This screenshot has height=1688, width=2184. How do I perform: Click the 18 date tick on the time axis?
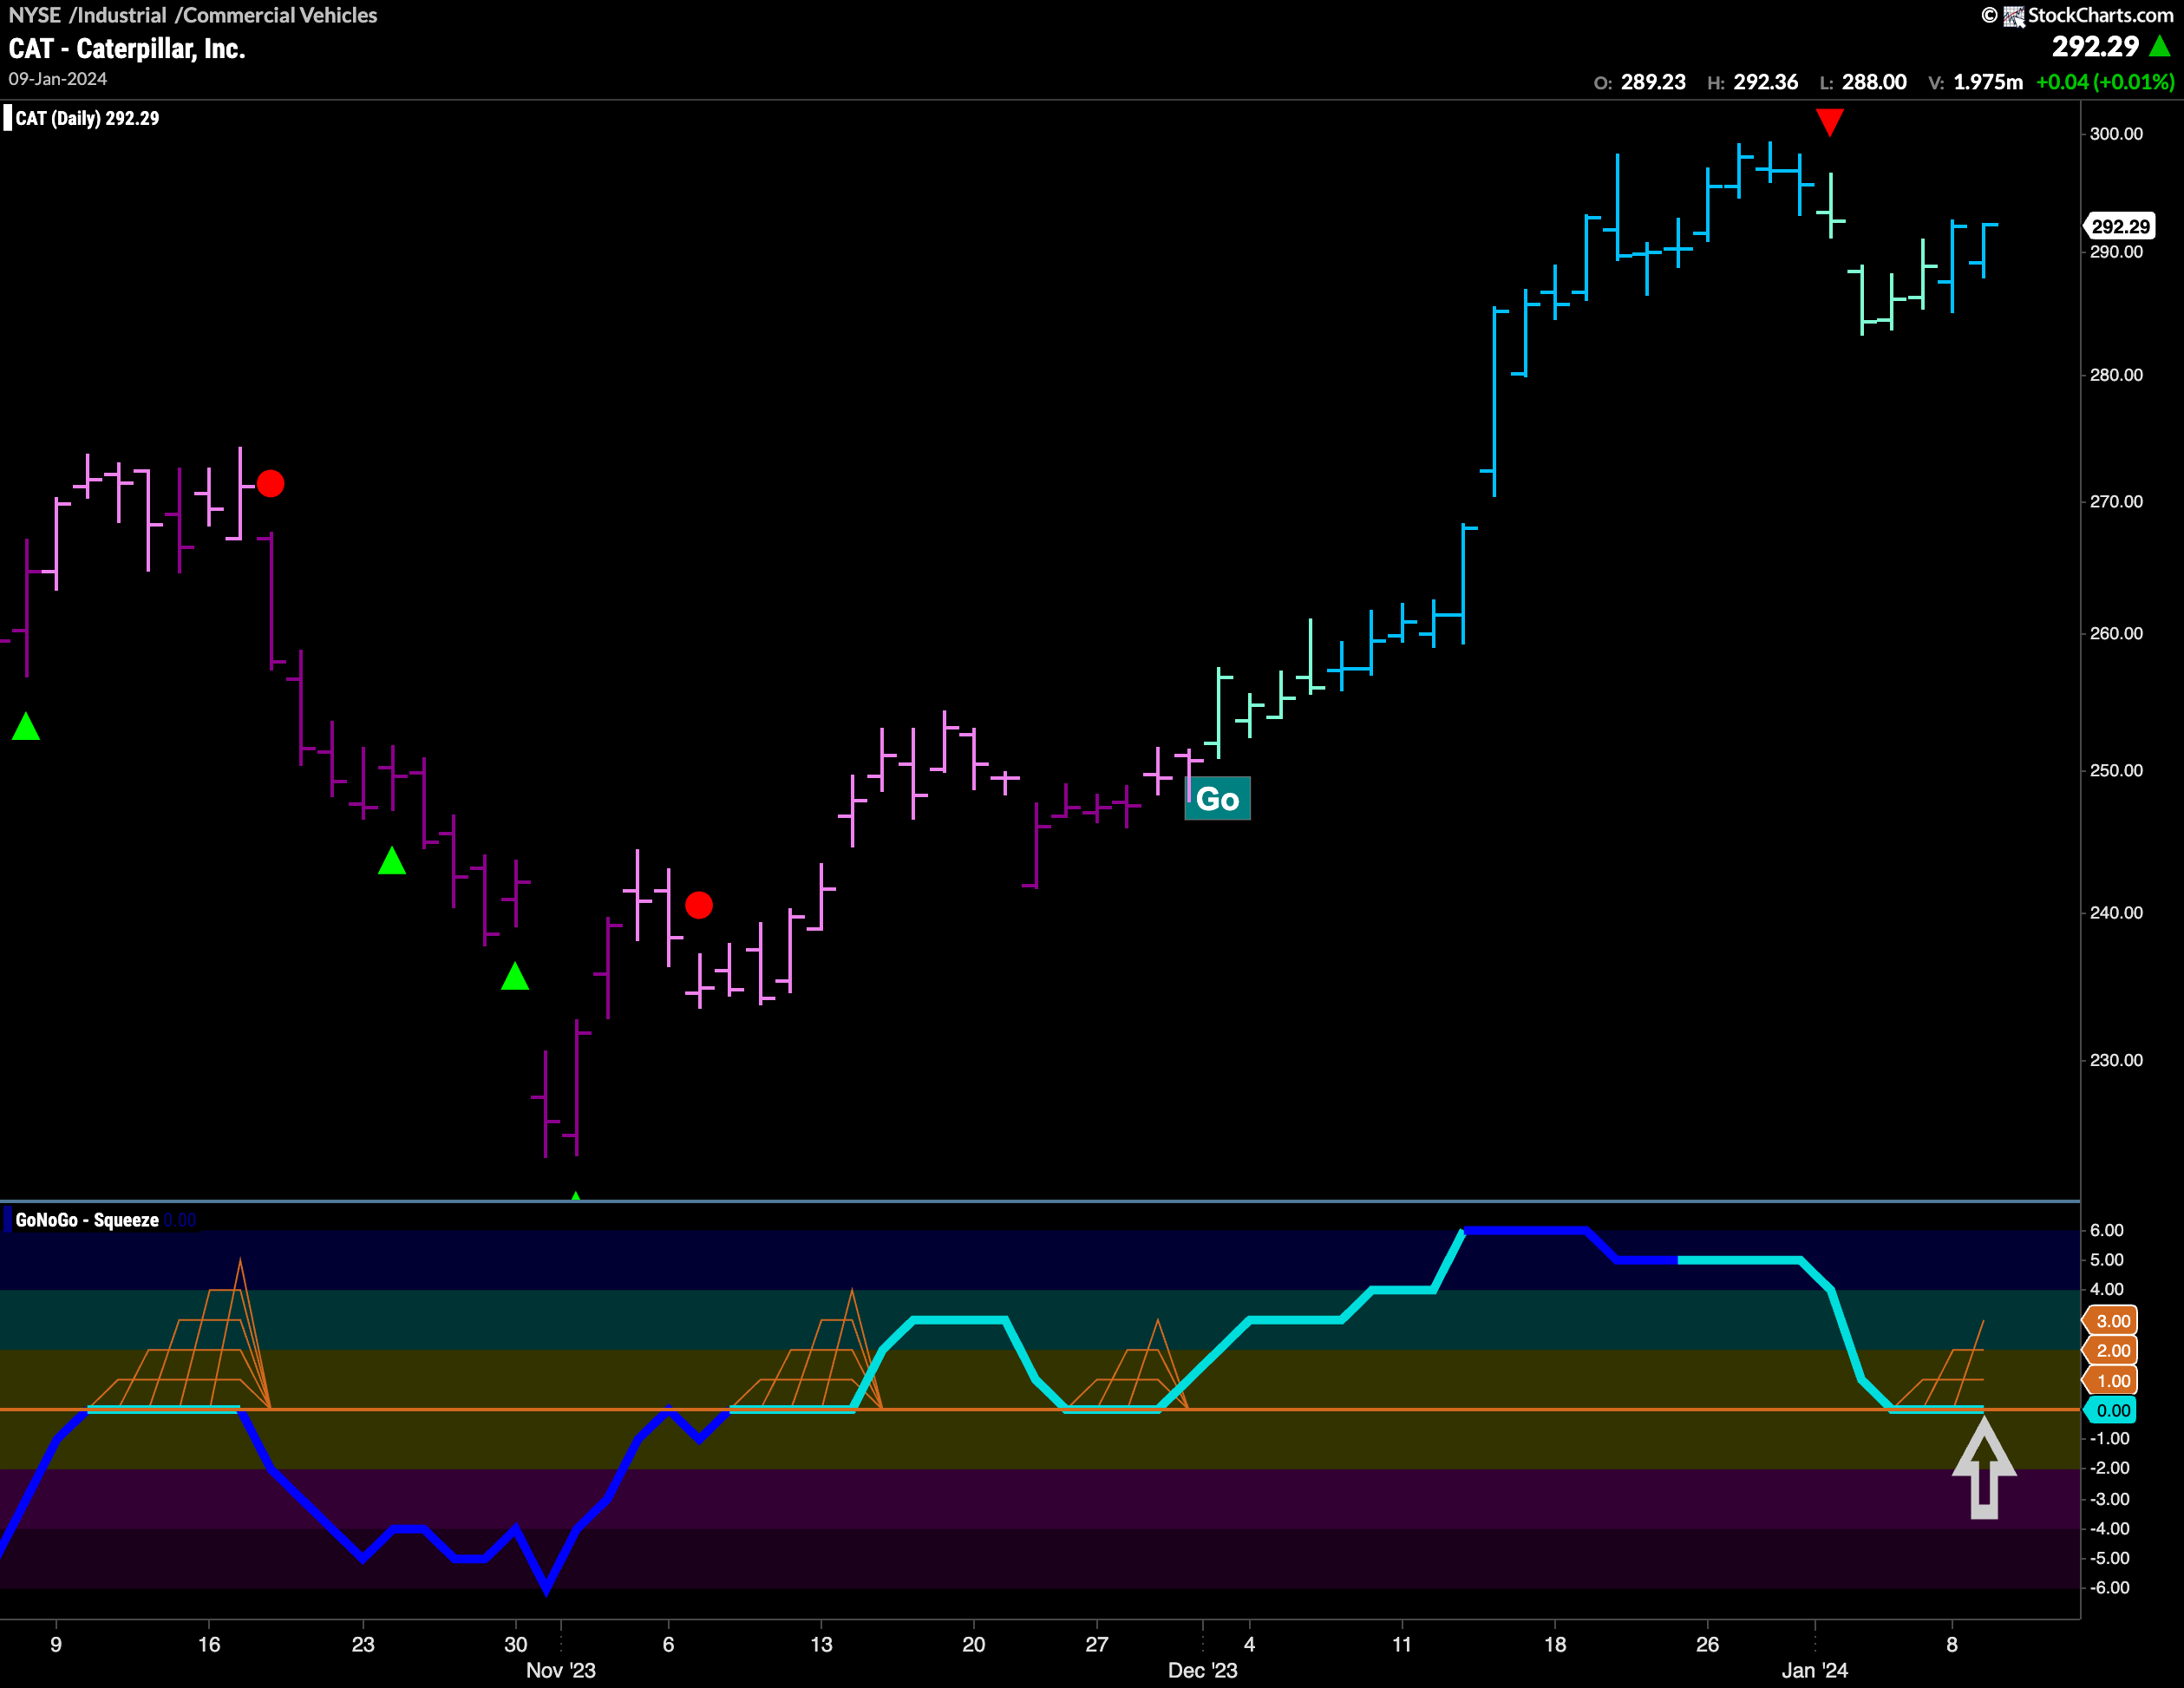tap(1555, 1644)
